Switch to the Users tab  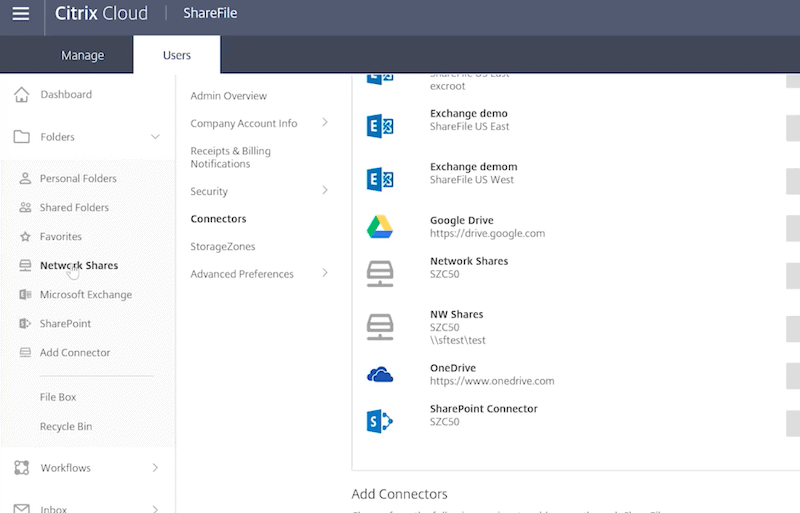[x=177, y=55]
